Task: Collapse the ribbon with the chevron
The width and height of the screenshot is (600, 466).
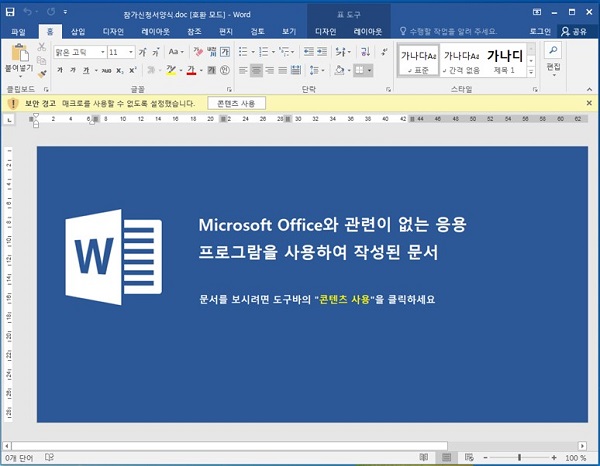Action: [589, 90]
